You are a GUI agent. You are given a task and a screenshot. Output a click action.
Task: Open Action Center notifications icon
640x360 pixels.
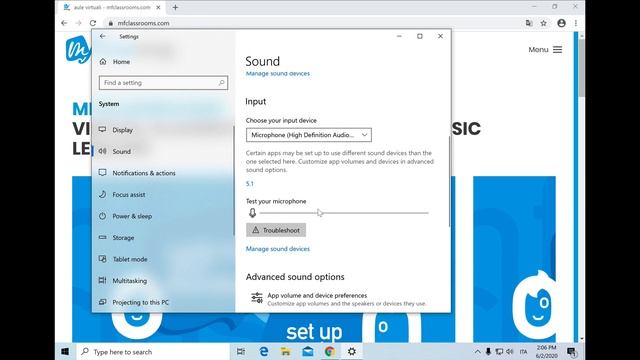tap(572, 351)
